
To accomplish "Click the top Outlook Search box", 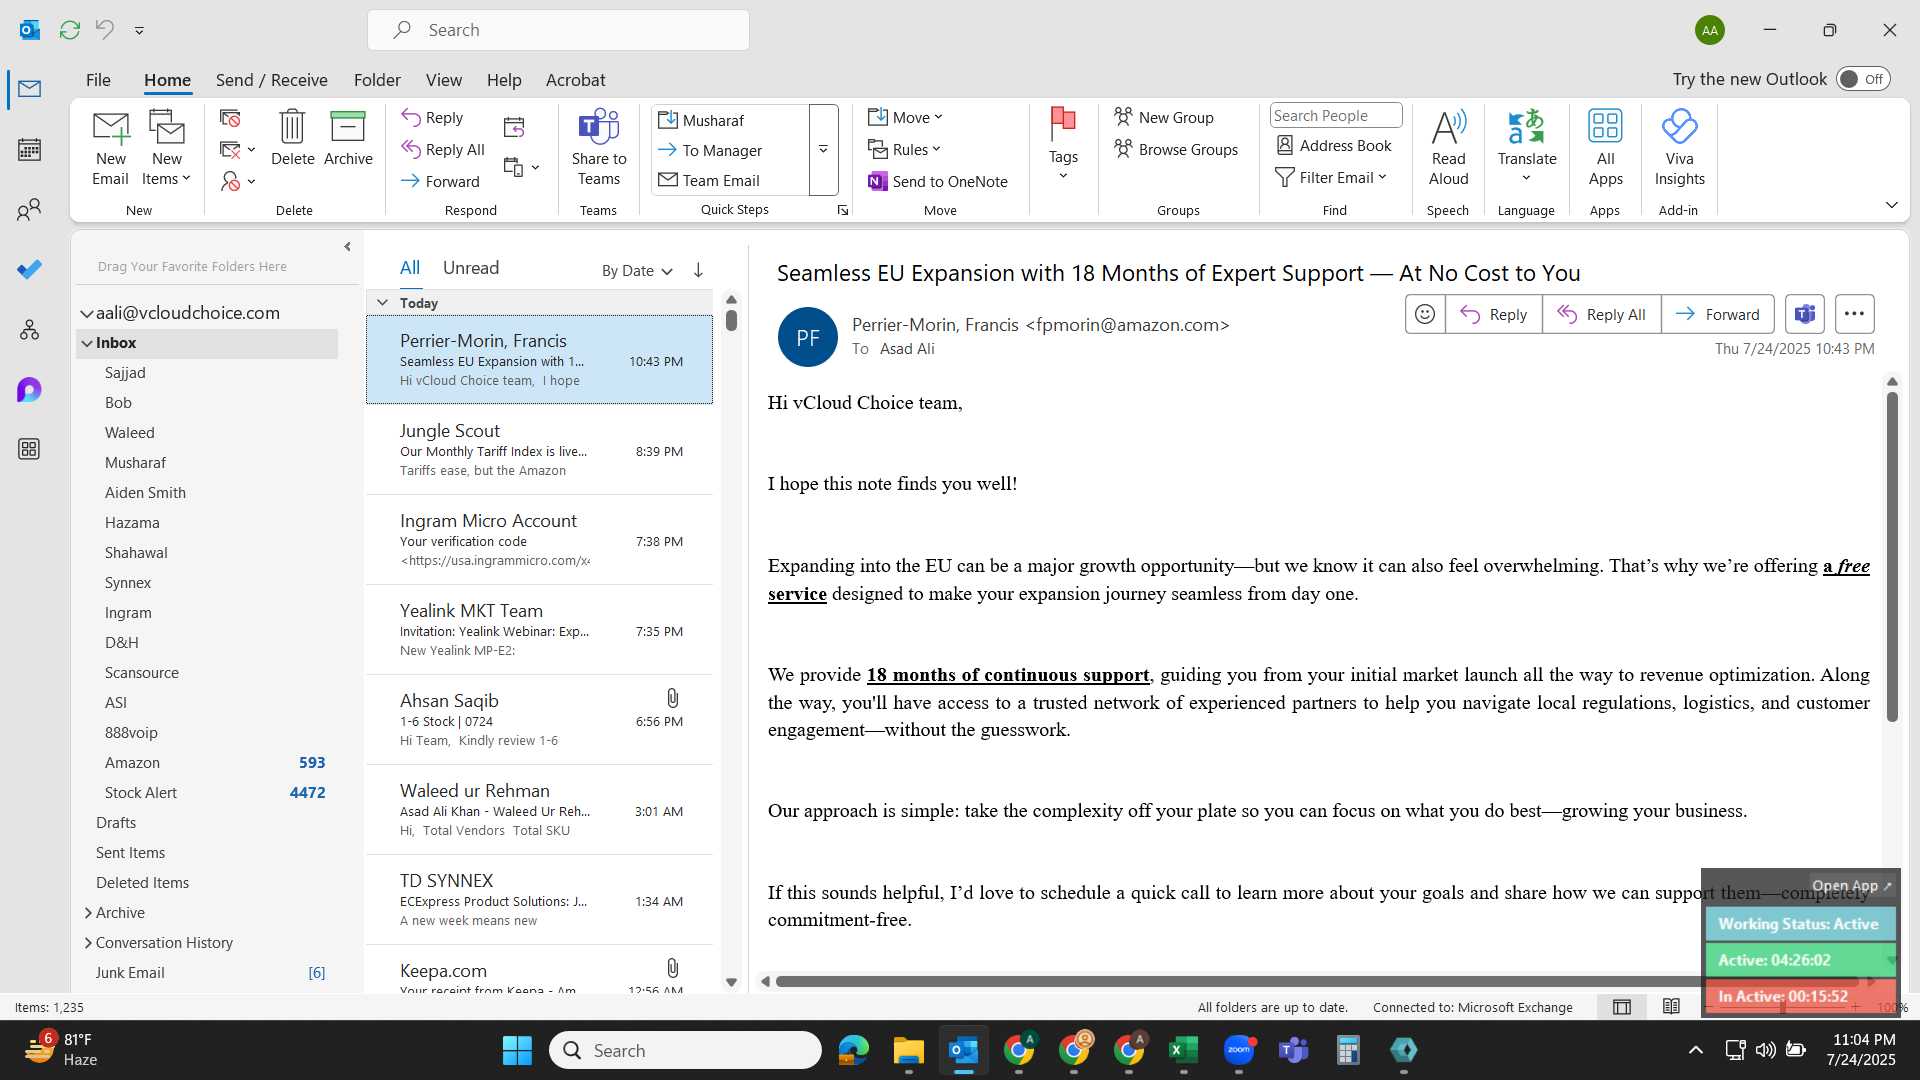I will click(558, 30).
